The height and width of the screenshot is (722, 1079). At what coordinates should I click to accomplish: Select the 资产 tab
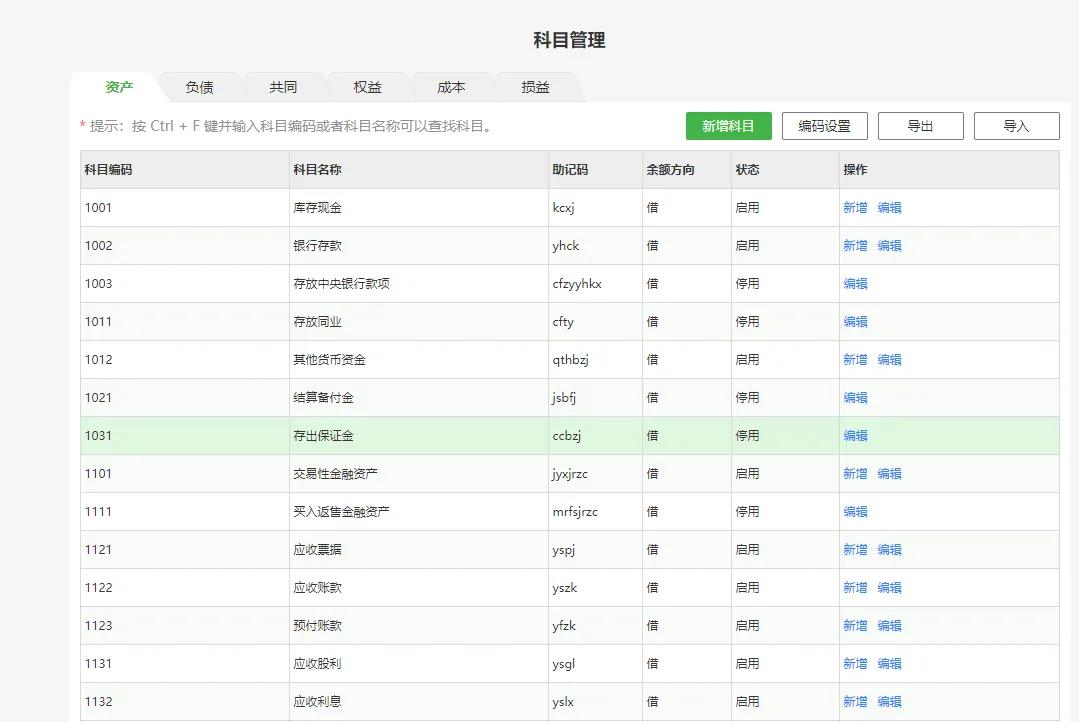pyautogui.click(x=117, y=87)
